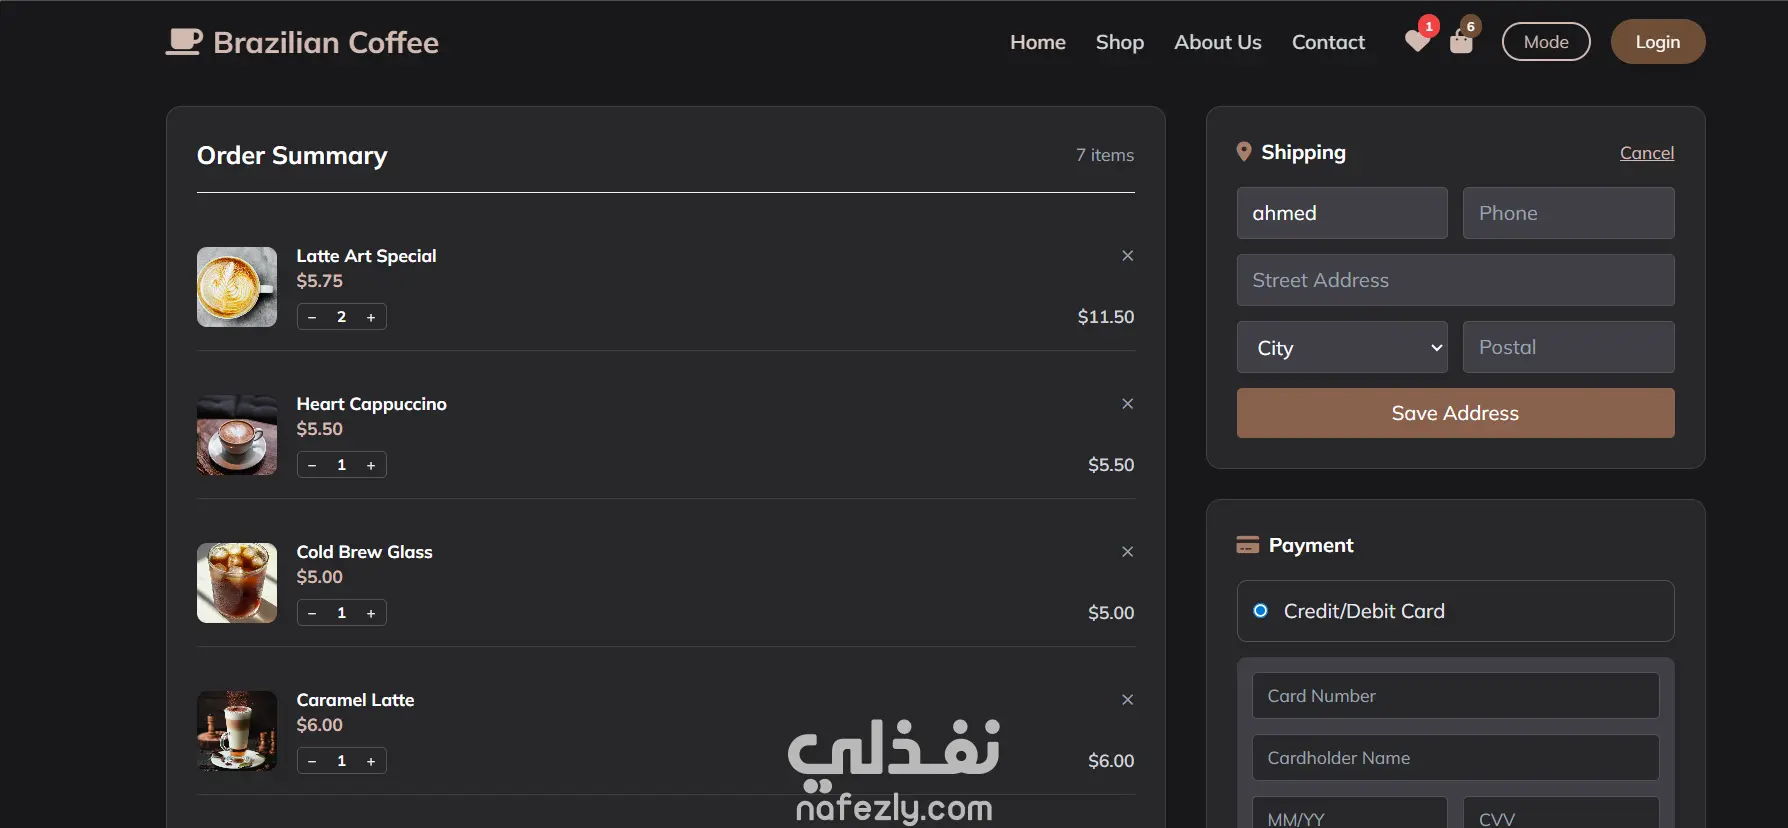
Task: Click the 7 items count label
Action: (1105, 155)
